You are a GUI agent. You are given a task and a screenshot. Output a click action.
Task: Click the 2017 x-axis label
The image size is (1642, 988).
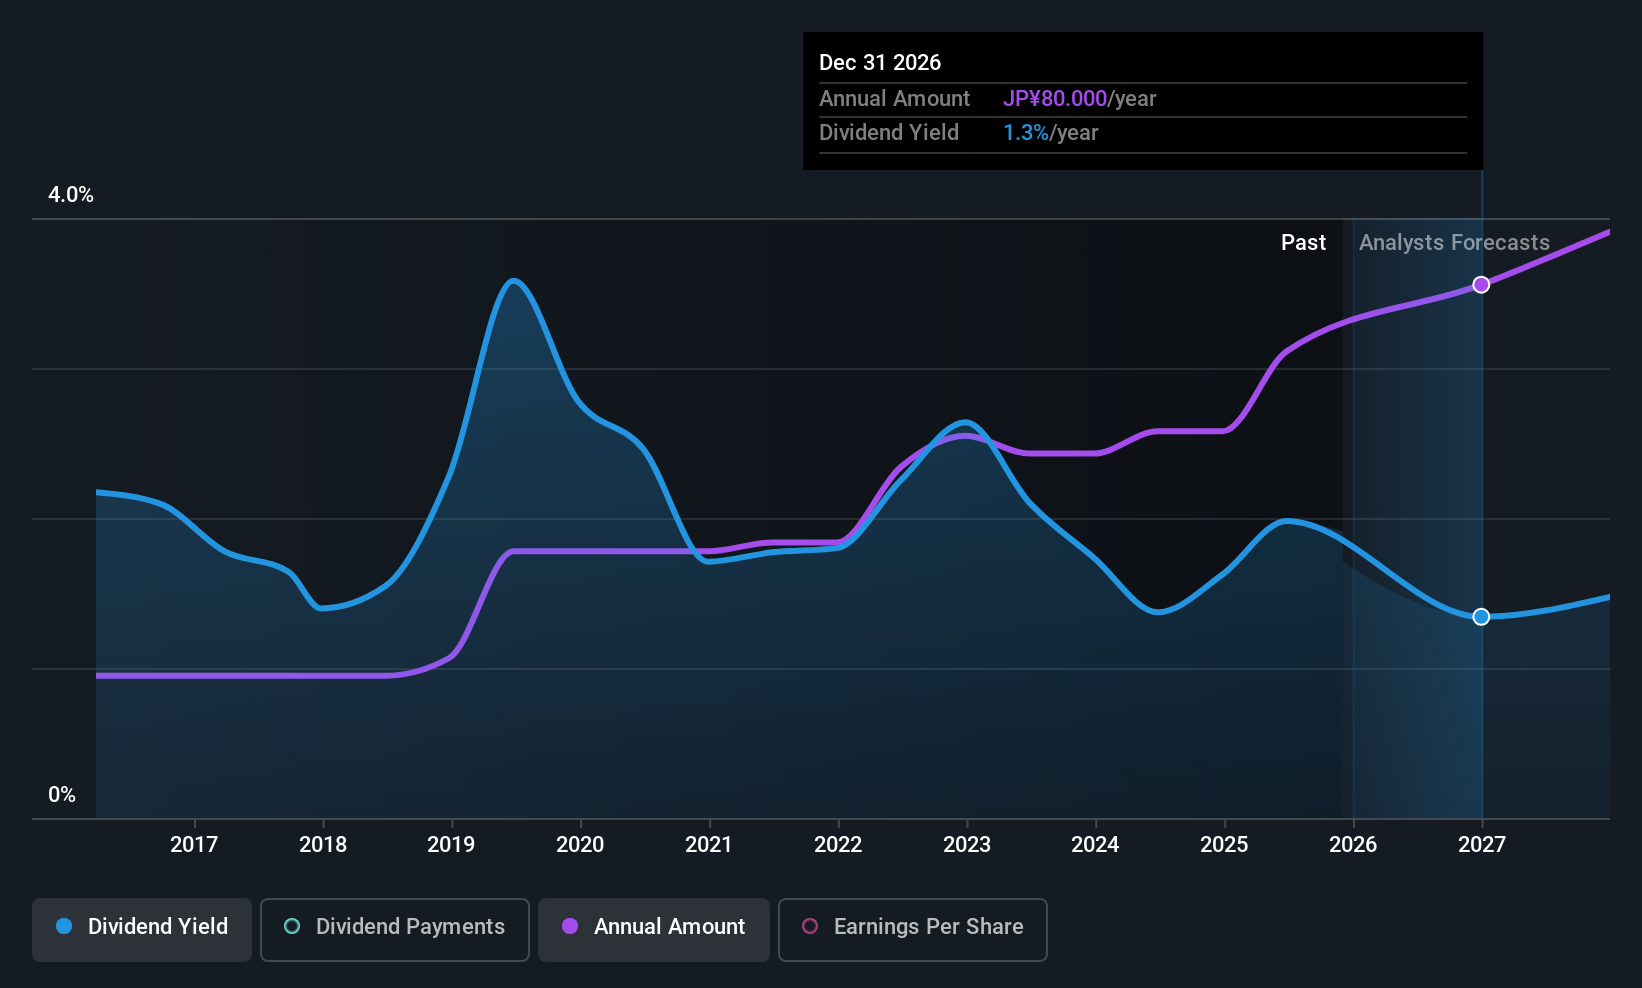194,845
